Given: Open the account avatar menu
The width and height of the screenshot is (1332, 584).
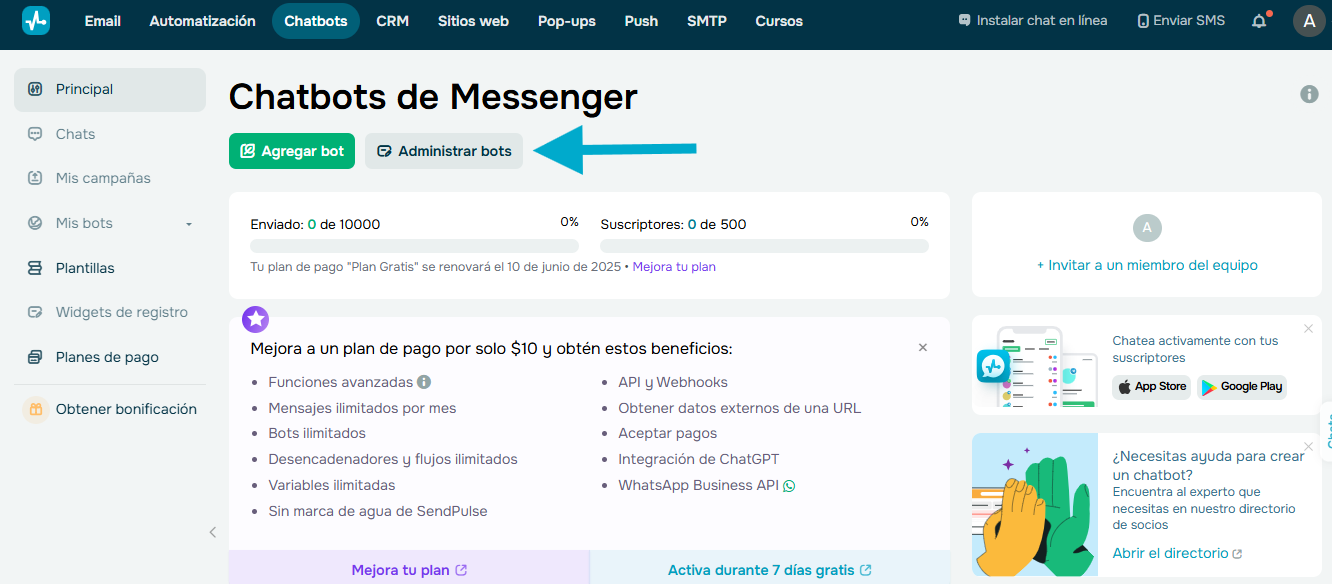Looking at the screenshot, I should 1309,21.
